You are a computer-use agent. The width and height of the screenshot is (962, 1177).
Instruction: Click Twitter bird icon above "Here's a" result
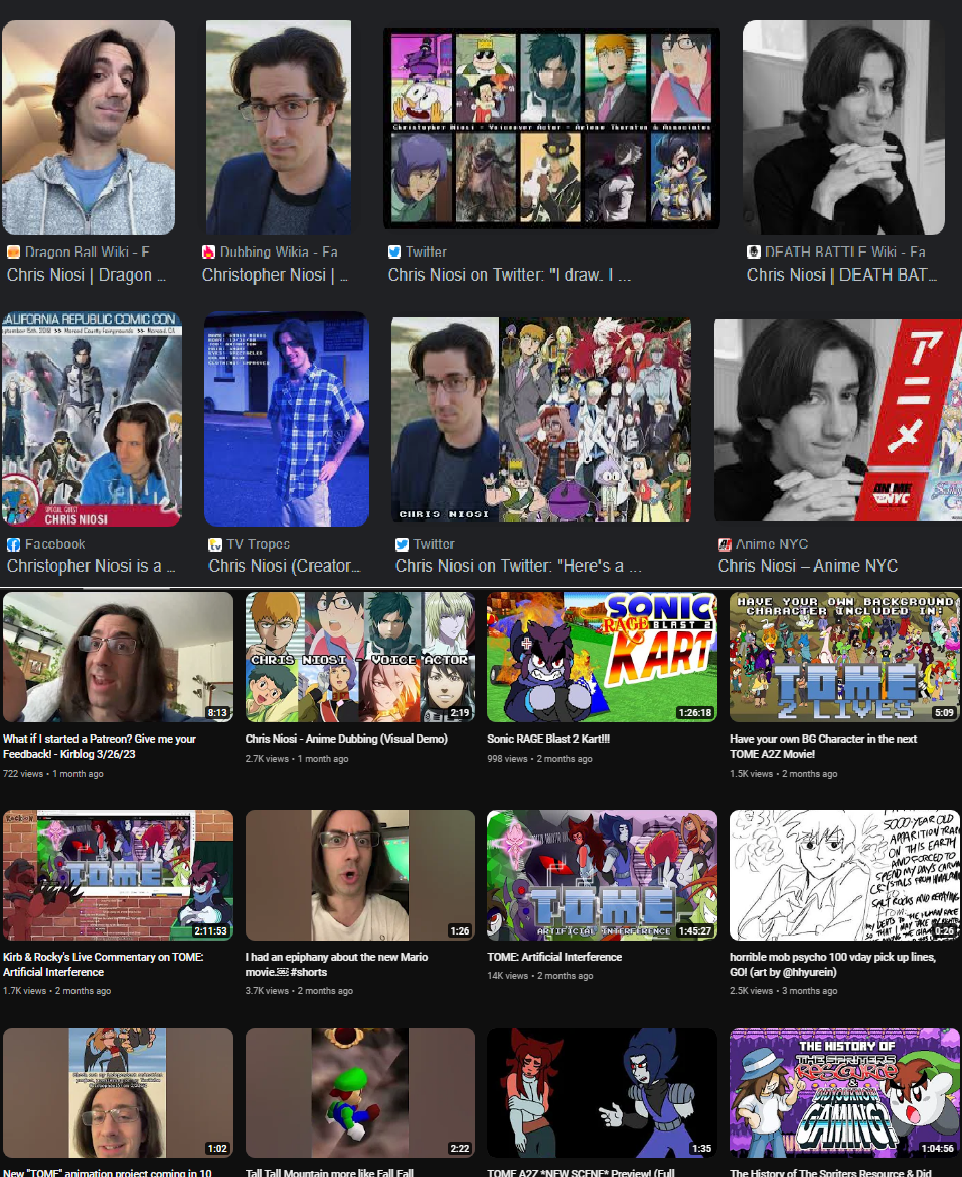click(x=402, y=544)
